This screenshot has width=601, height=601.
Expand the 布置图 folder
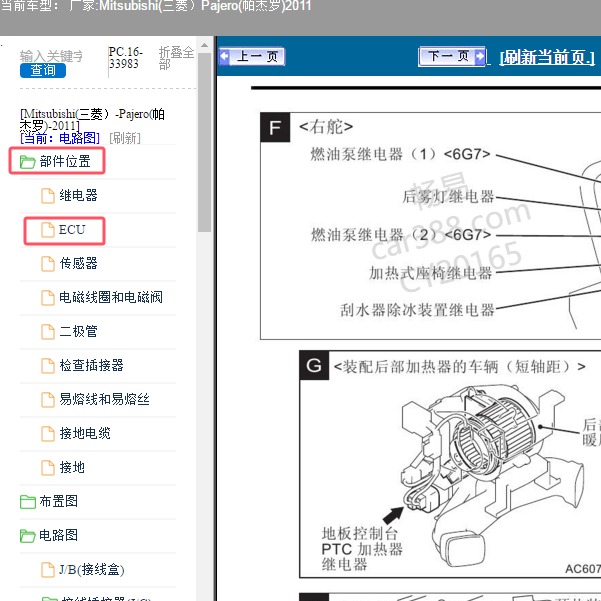click(58, 501)
